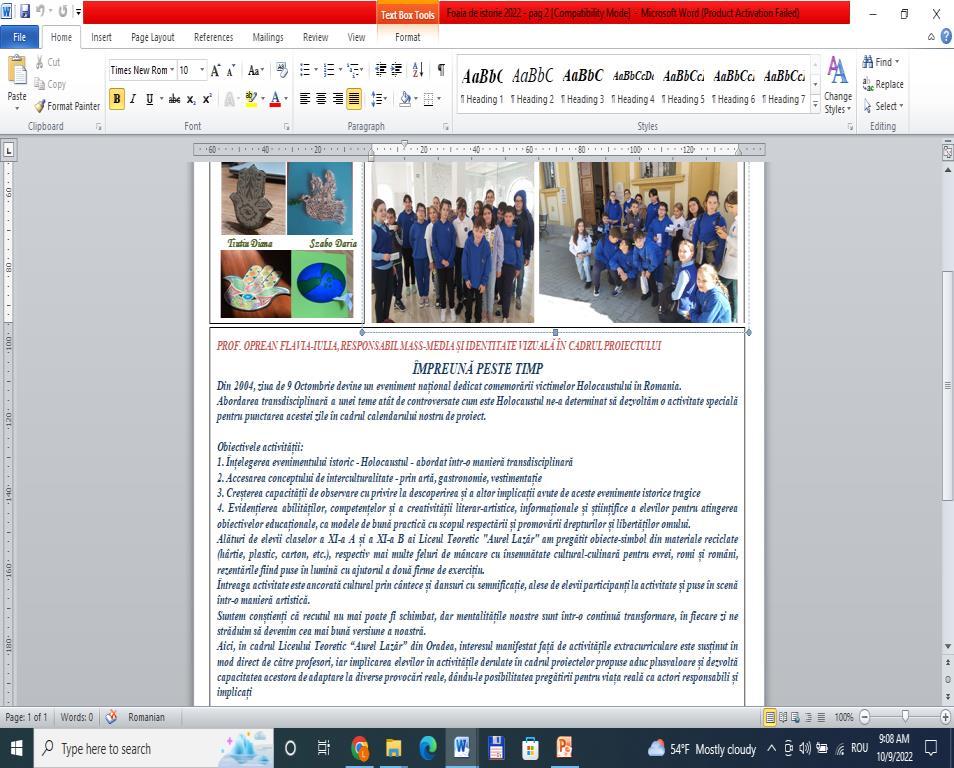Switch to the References tab
954x768 pixels.
pos(214,37)
